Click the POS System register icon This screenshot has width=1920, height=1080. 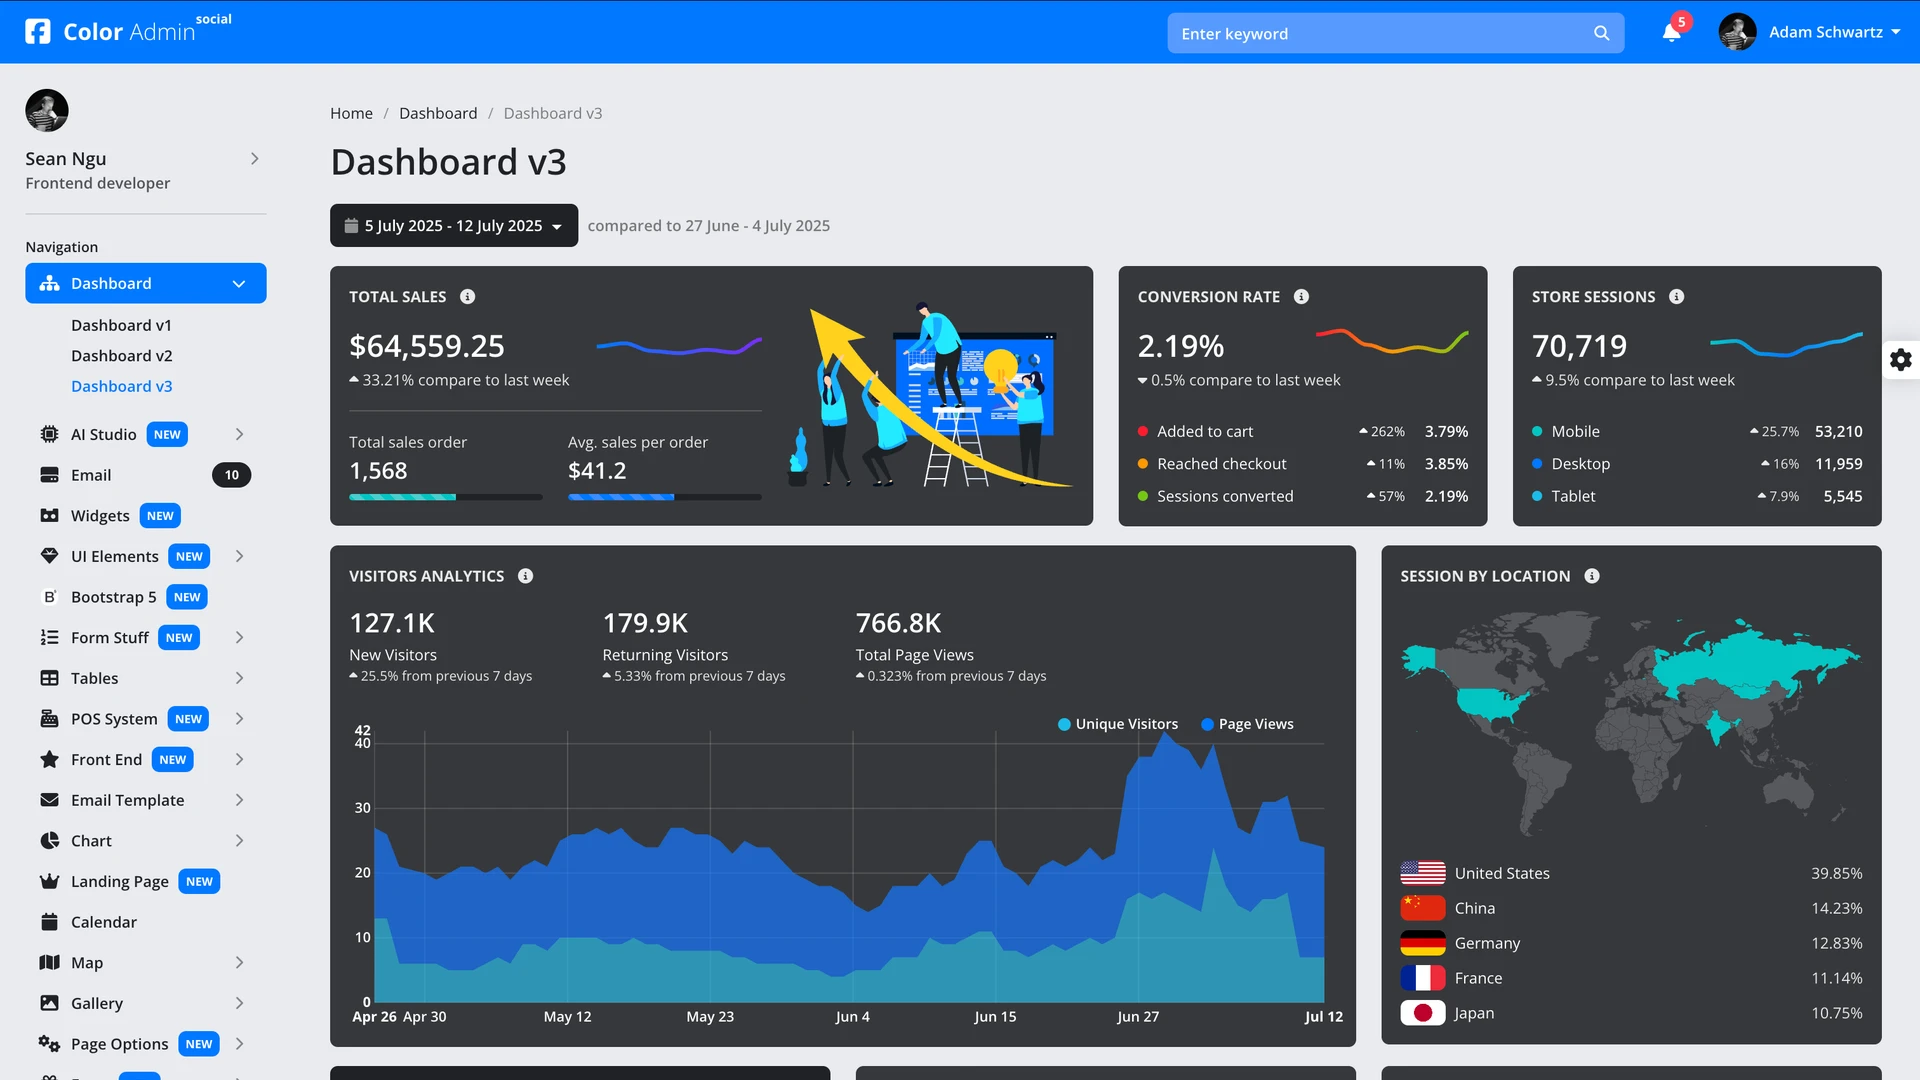pos(49,719)
